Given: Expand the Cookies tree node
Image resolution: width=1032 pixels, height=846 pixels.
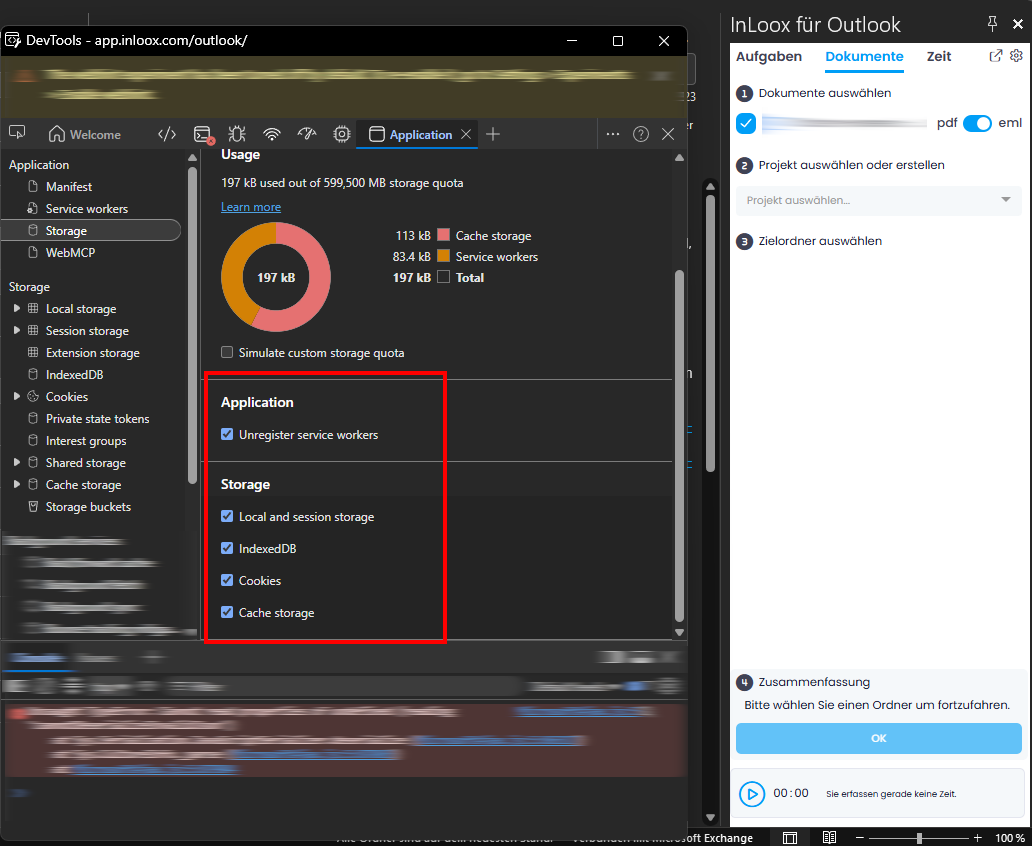Looking at the screenshot, I should click(16, 396).
